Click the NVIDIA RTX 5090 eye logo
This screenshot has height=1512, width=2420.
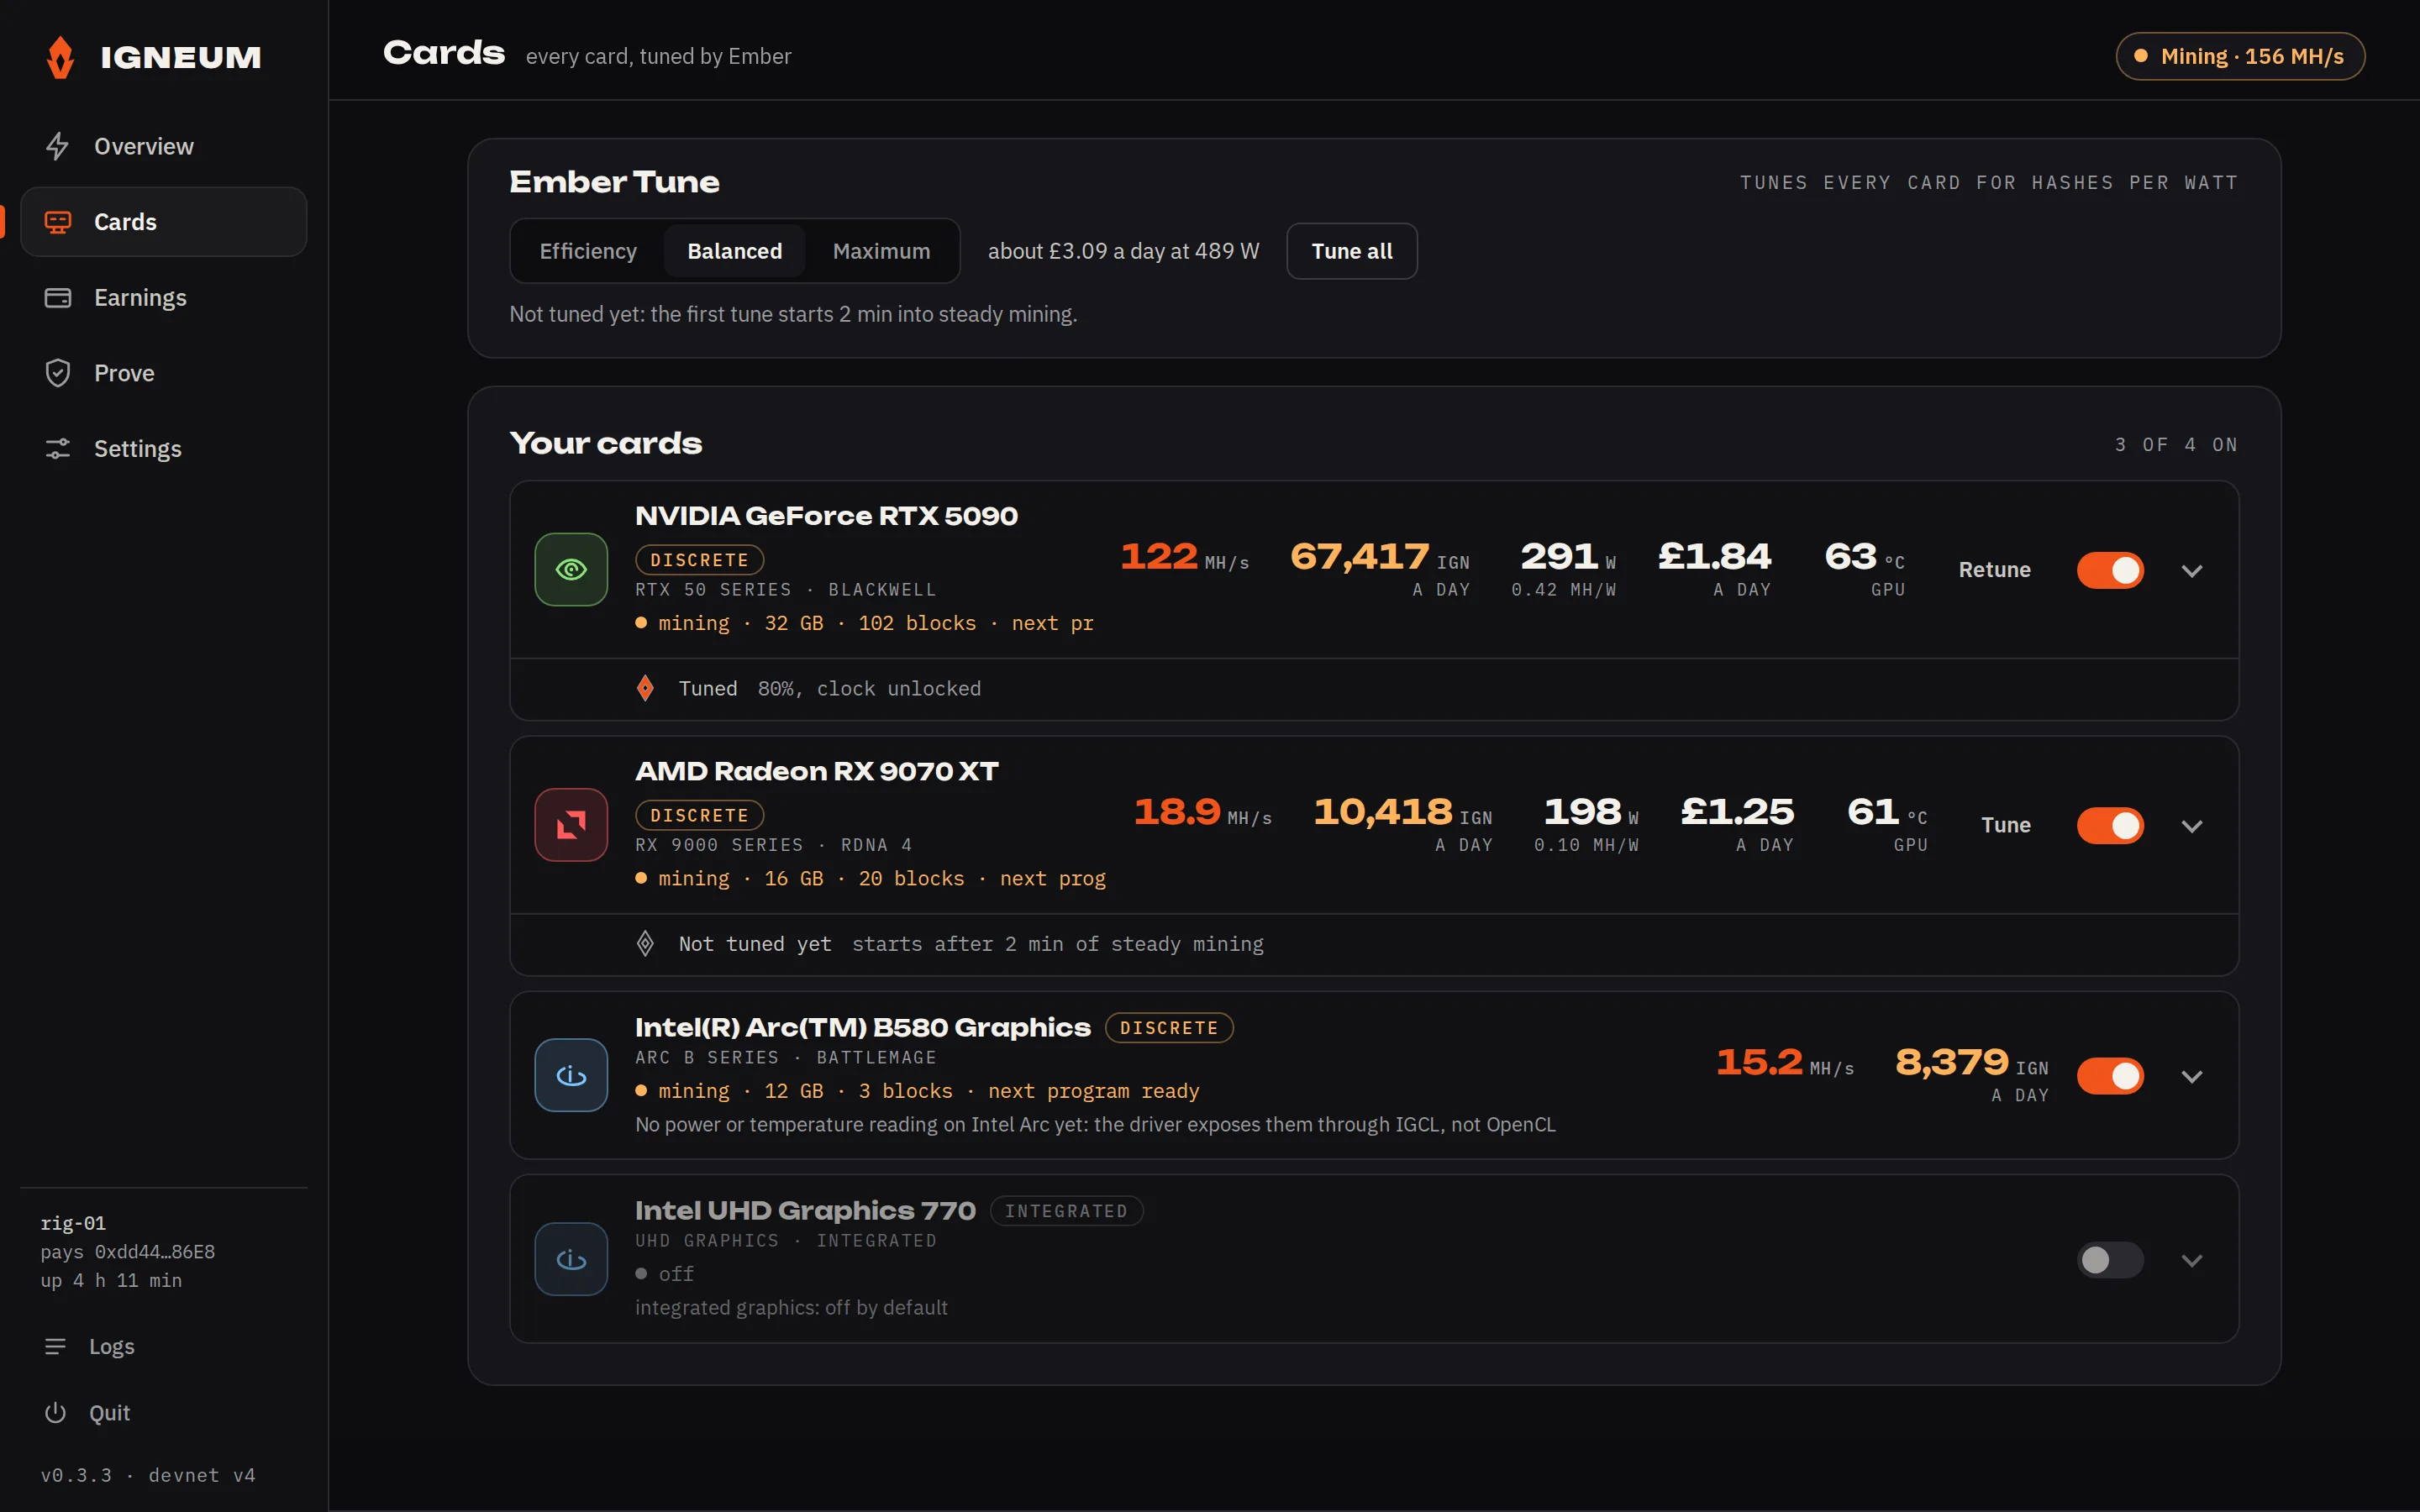coord(571,569)
